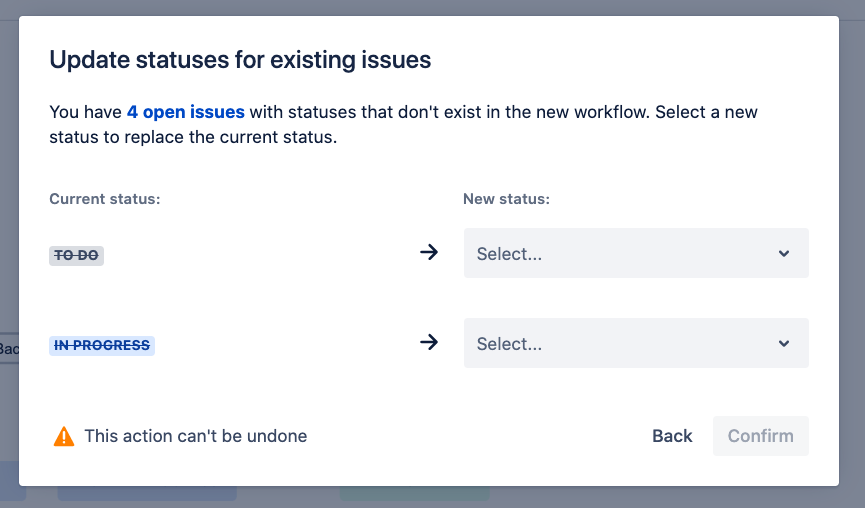Open the '4 open issues' link
The width and height of the screenshot is (865, 508).
tap(185, 112)
